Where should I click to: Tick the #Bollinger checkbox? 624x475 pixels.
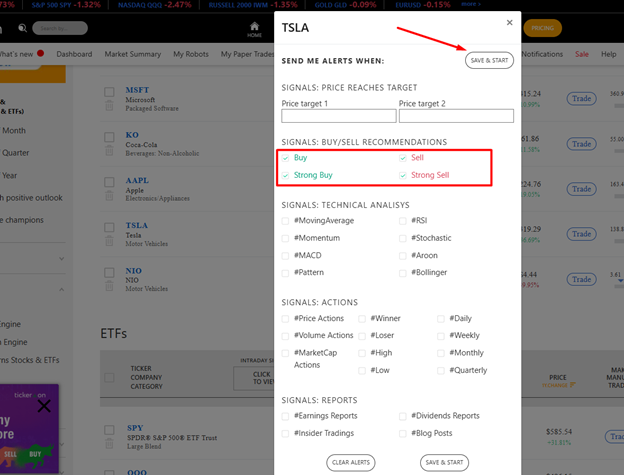pos(403,273)
